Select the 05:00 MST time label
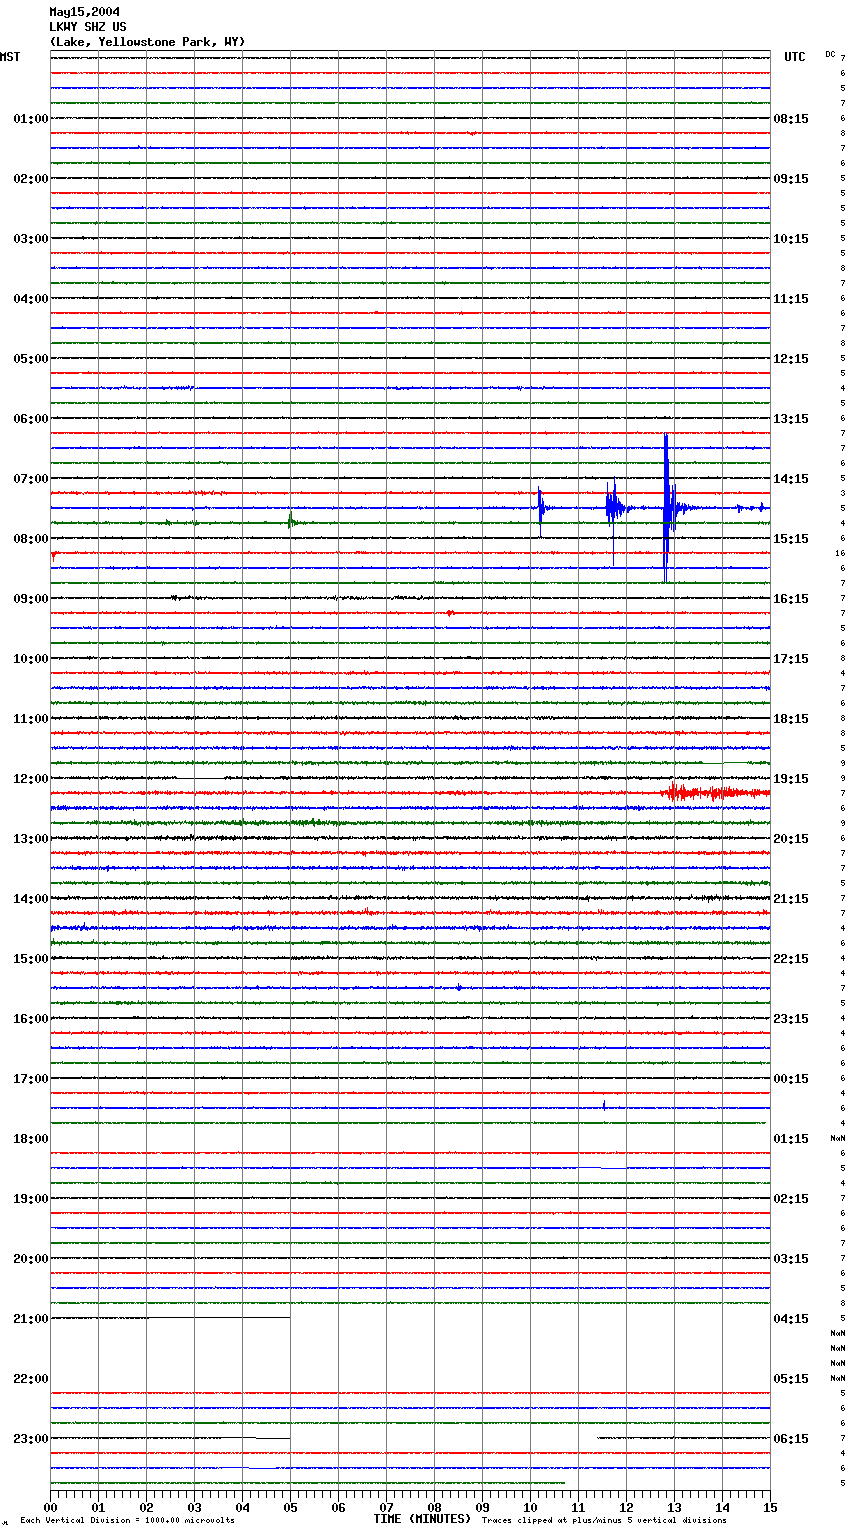 point(31,359)
